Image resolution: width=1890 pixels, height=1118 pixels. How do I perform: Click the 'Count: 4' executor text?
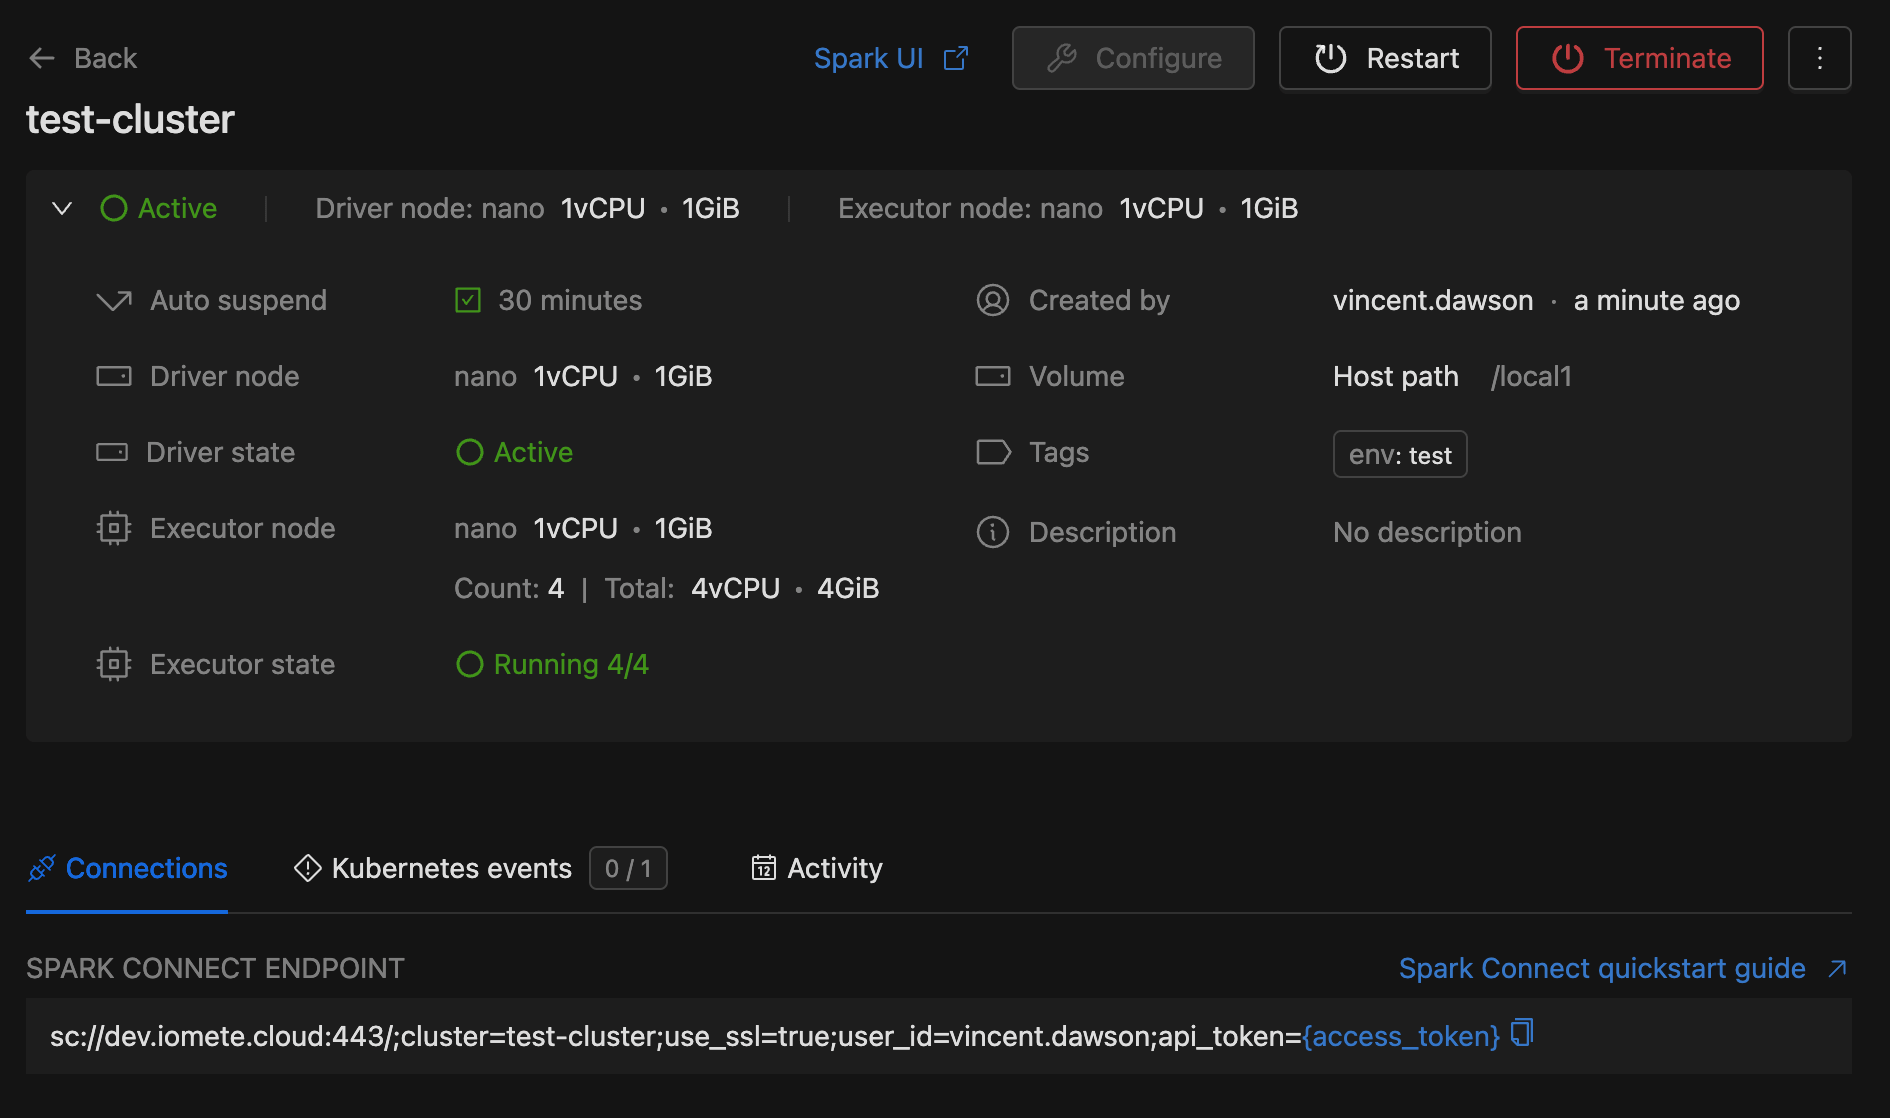click(x=509, y=588)
